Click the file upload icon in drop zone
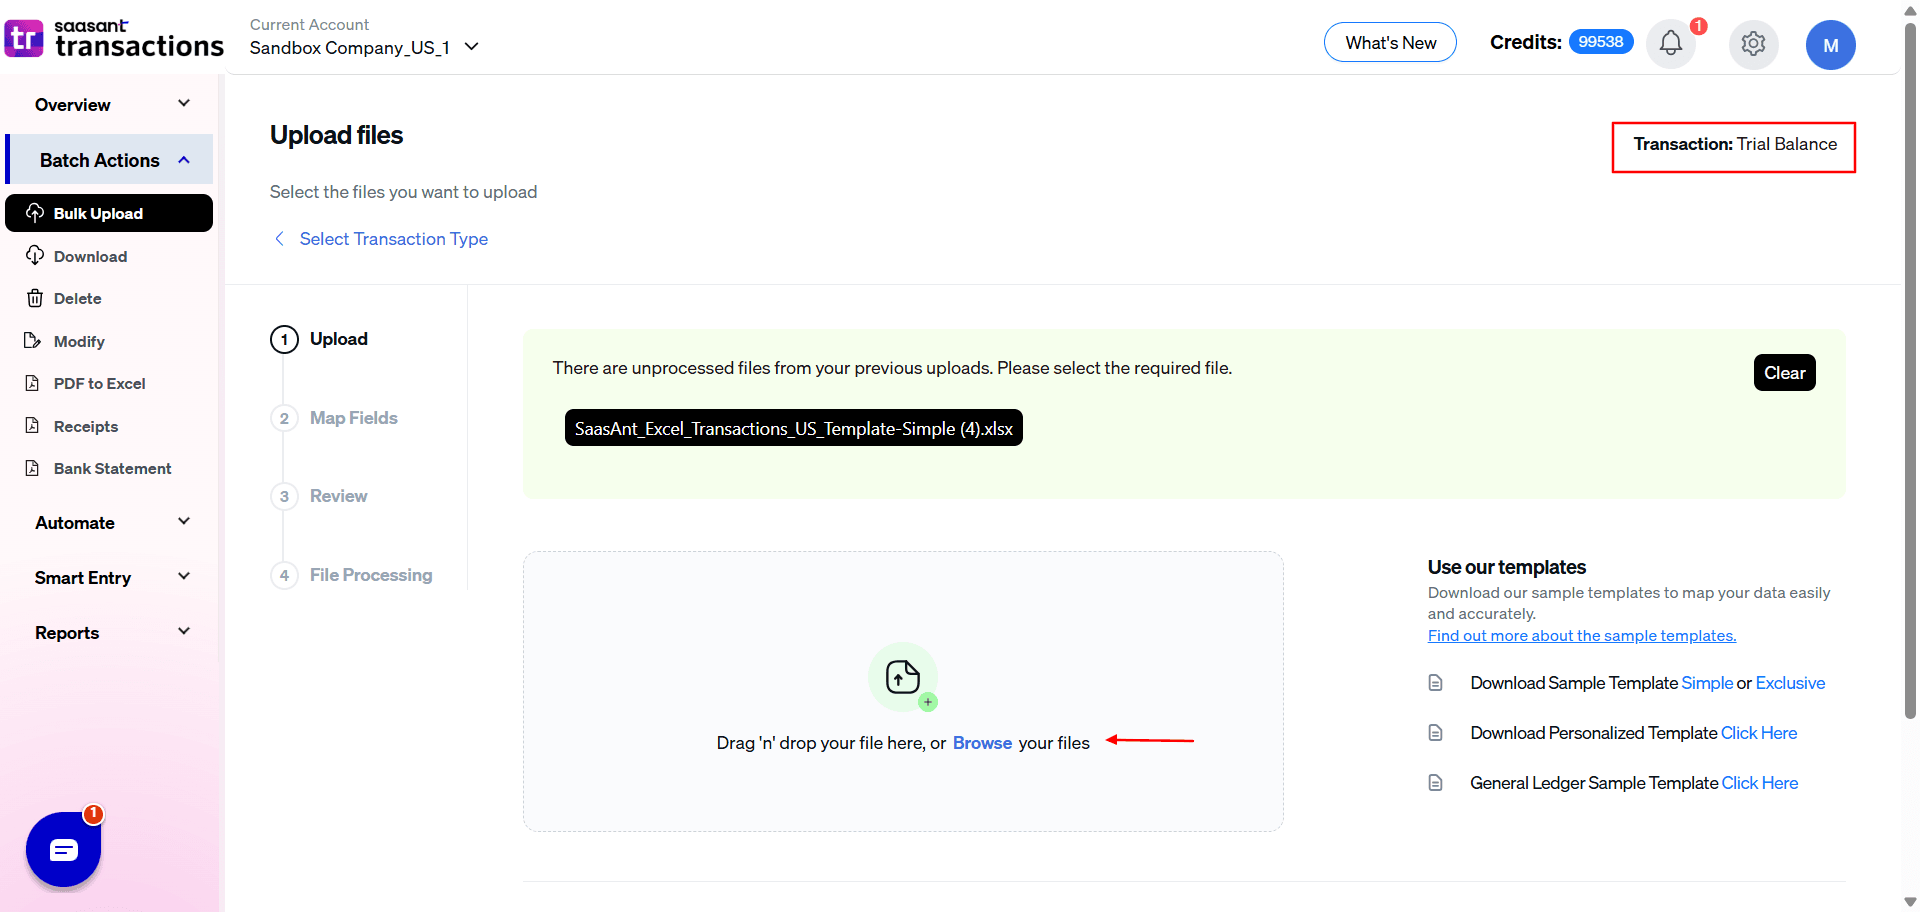Viewport: 1920px width, 912px height. 903,677
